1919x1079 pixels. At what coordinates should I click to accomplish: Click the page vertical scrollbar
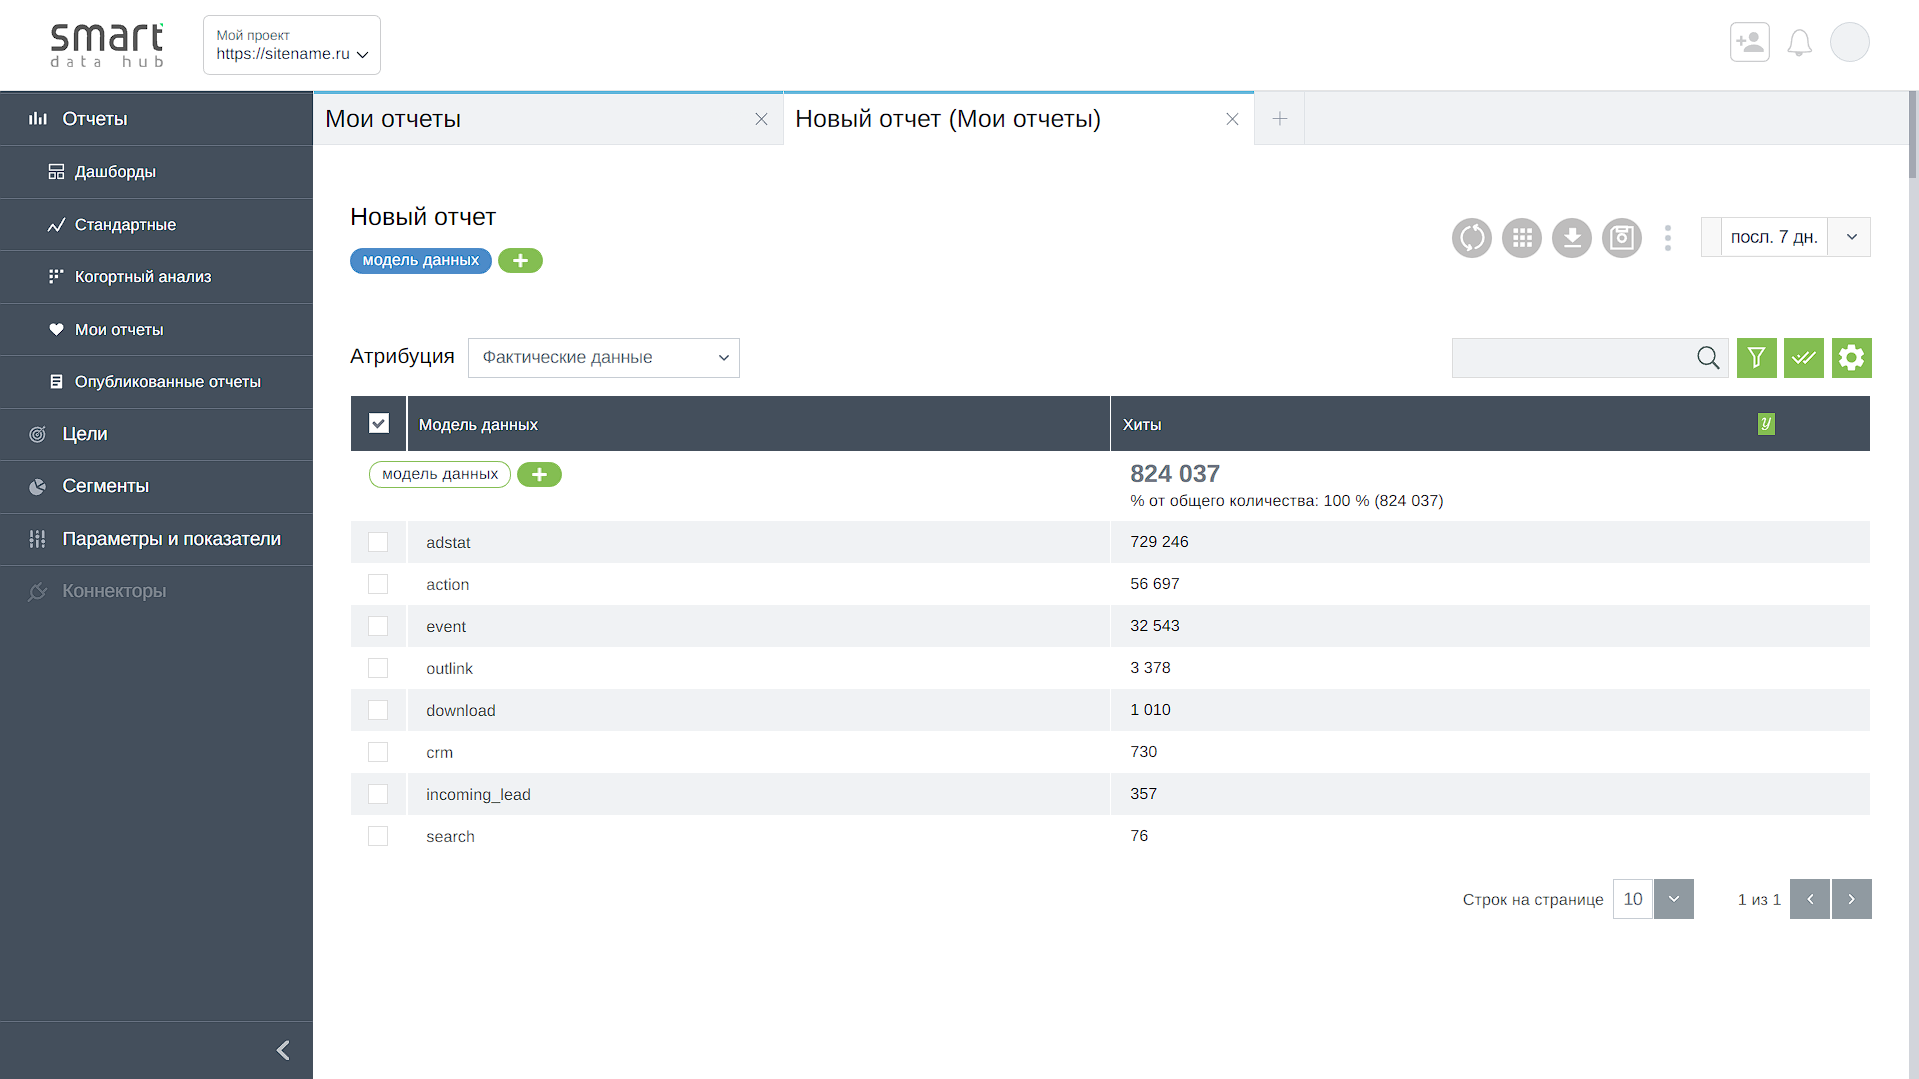1913,135
